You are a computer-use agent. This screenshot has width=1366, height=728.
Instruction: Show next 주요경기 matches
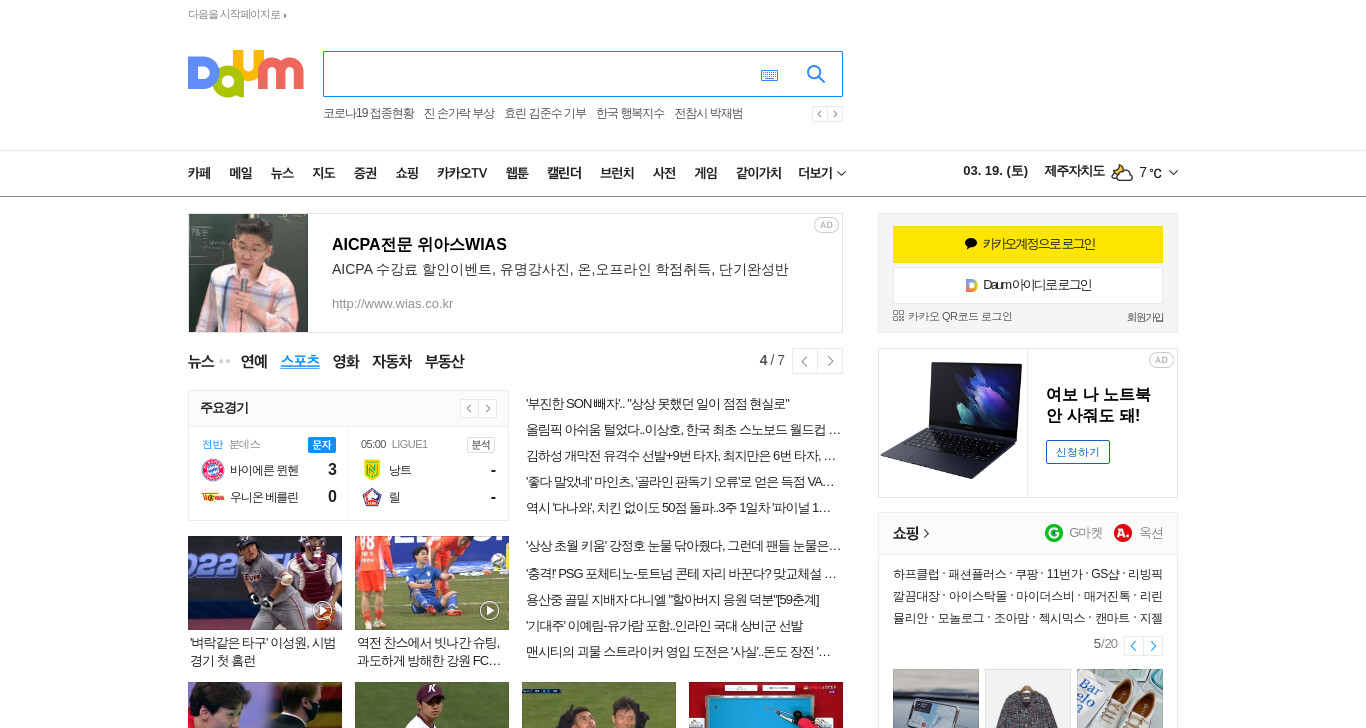tap(488, 408)
